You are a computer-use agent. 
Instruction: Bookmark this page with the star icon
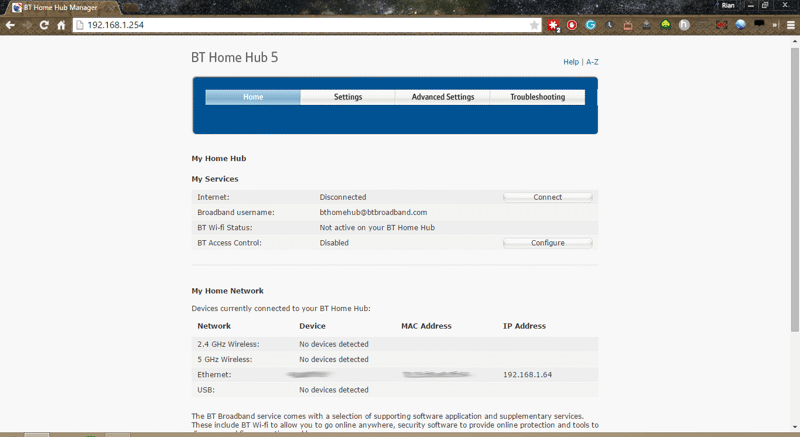coord(535,25)
